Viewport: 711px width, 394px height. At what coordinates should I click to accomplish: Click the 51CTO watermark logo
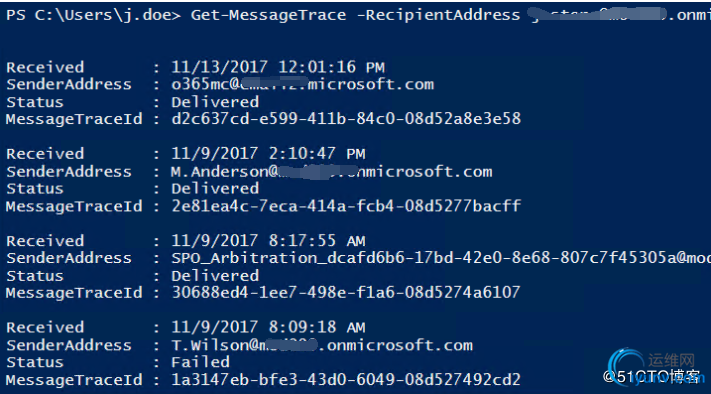click(653, 368)
